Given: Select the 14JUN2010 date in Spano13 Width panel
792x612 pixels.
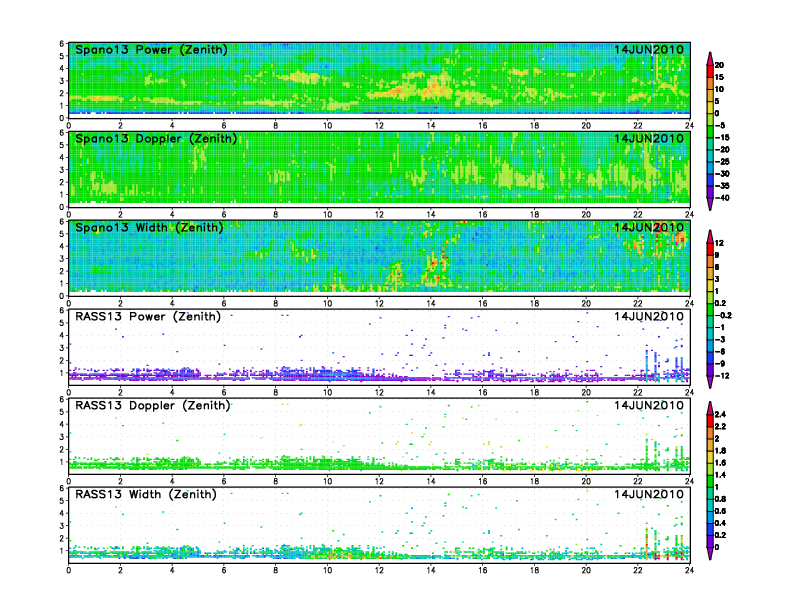Looking at the screenshot, I should [649, 227].
